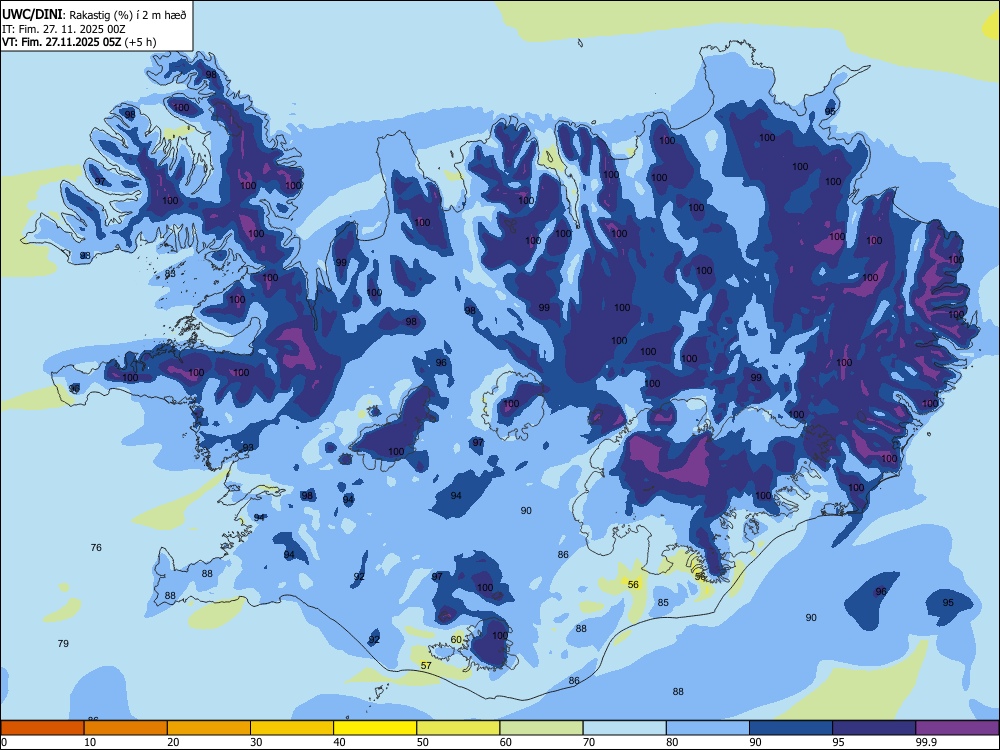Pick the 20–30 amber legend swatch
This screenshot has height=750, width=1000.
pos(209,728)
